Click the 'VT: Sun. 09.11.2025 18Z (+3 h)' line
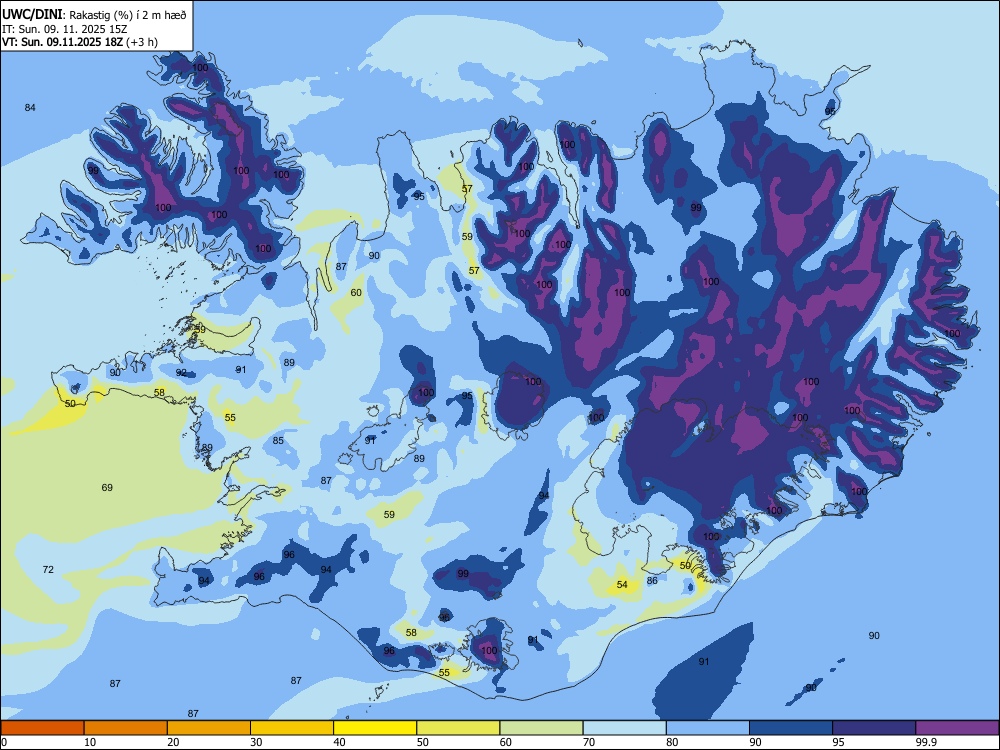The width and height of the screenshot is (1000, 750). point(80,42)
